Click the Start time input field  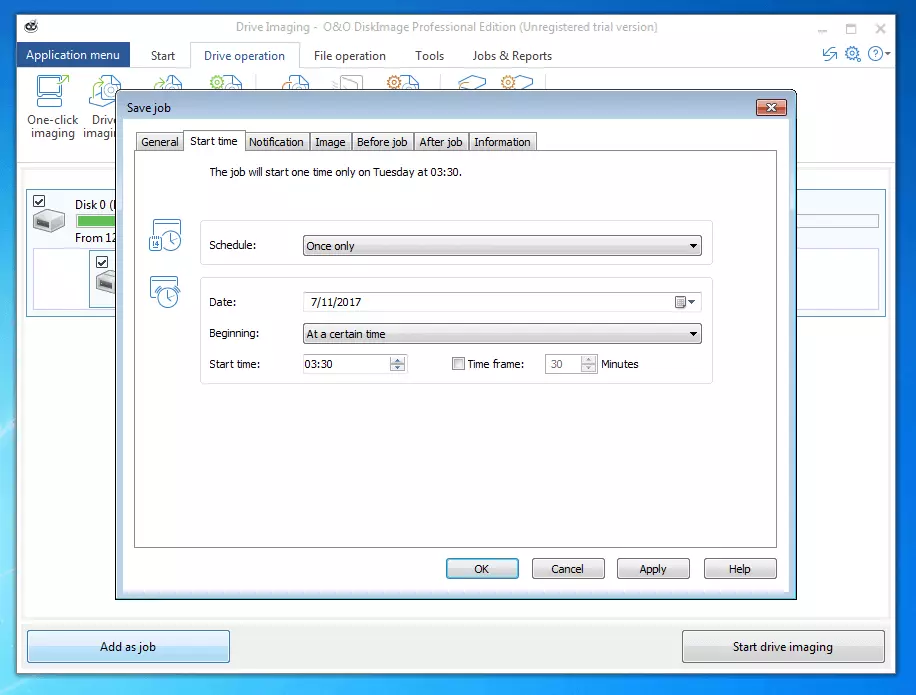pyautogui.click(x=345, y=364)
